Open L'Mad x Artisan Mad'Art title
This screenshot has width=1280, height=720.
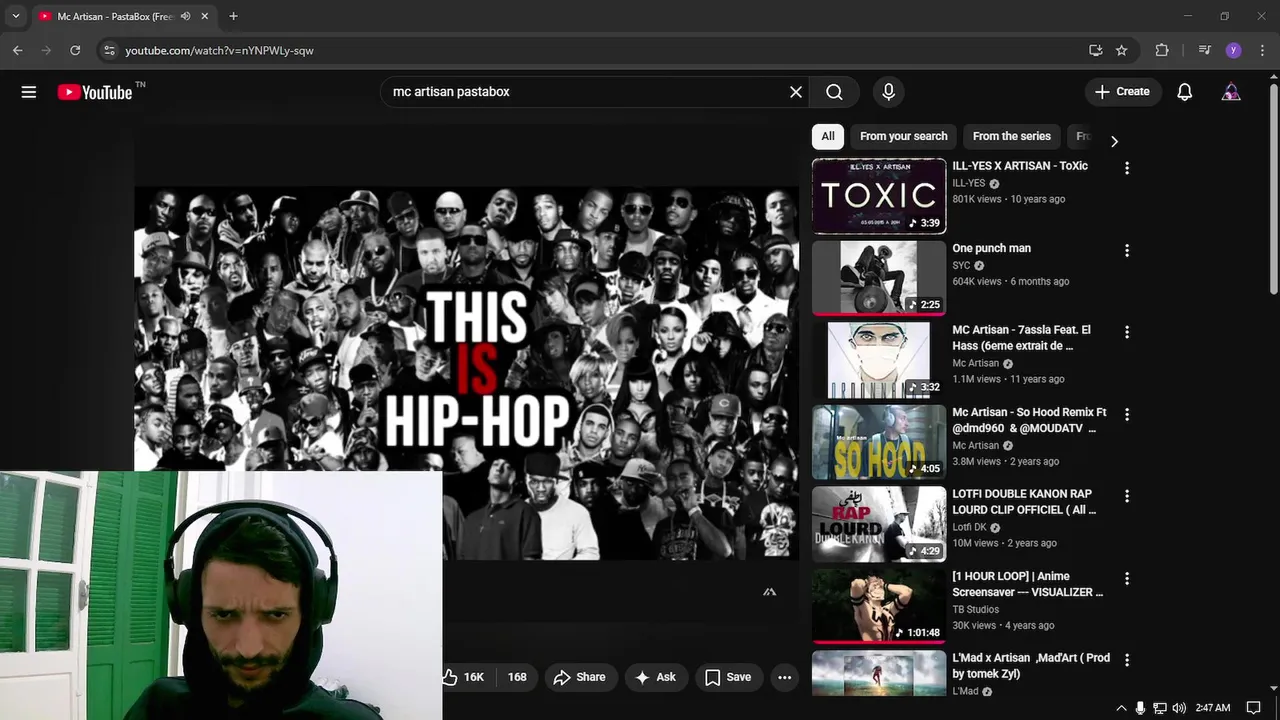click(x=1031, y=666)
